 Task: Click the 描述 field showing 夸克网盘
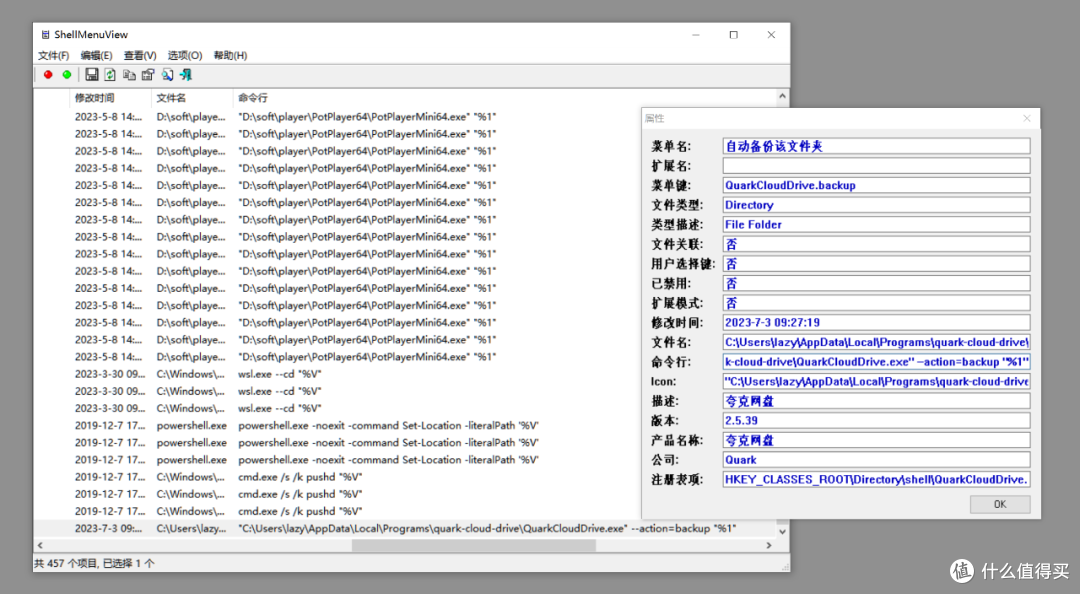pos(876,401)
